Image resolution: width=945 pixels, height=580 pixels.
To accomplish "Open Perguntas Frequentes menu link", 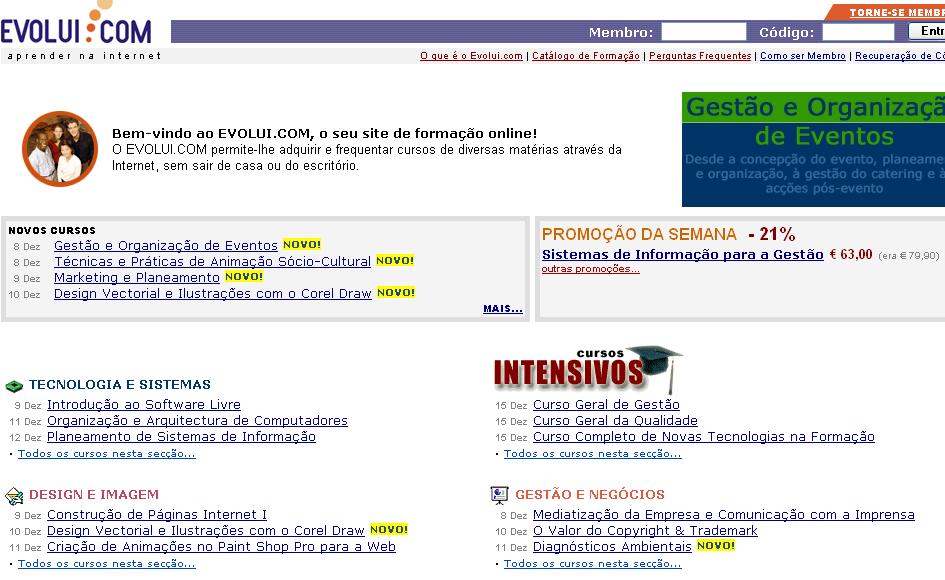I will [x=700, y=56].
